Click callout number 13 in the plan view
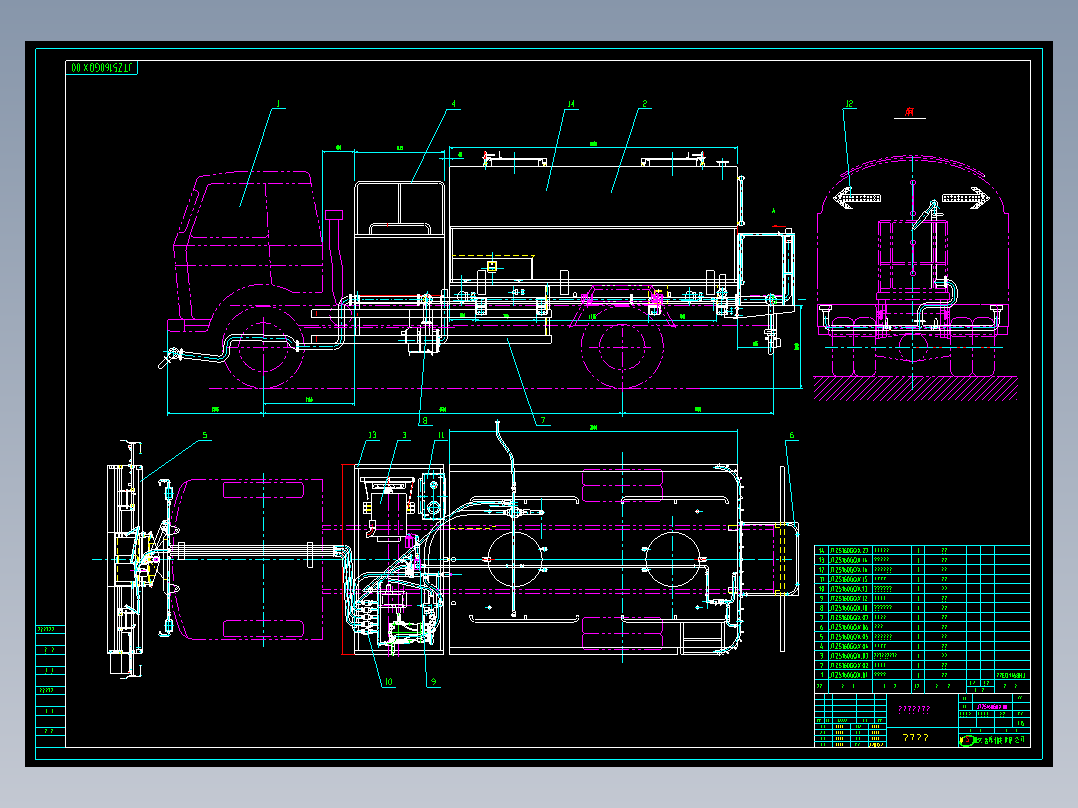Viewport: 1078px width, 808px height. click(373, 435)
